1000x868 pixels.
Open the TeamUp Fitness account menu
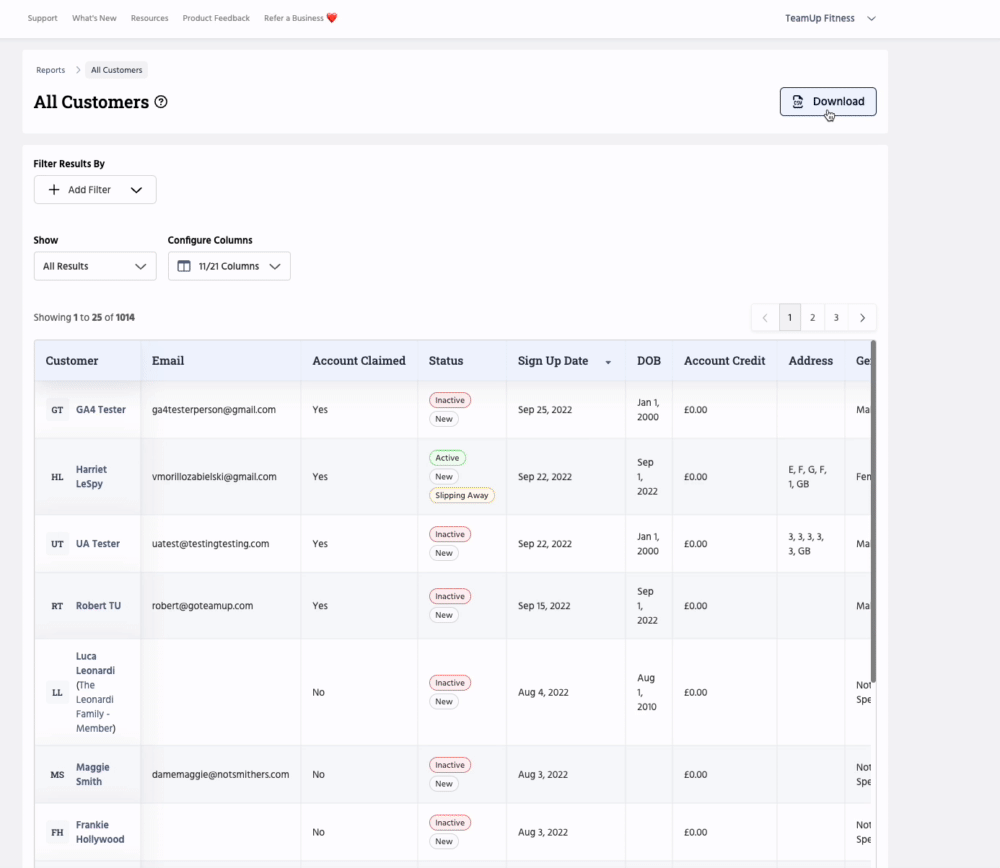click(x=829, y=18)
